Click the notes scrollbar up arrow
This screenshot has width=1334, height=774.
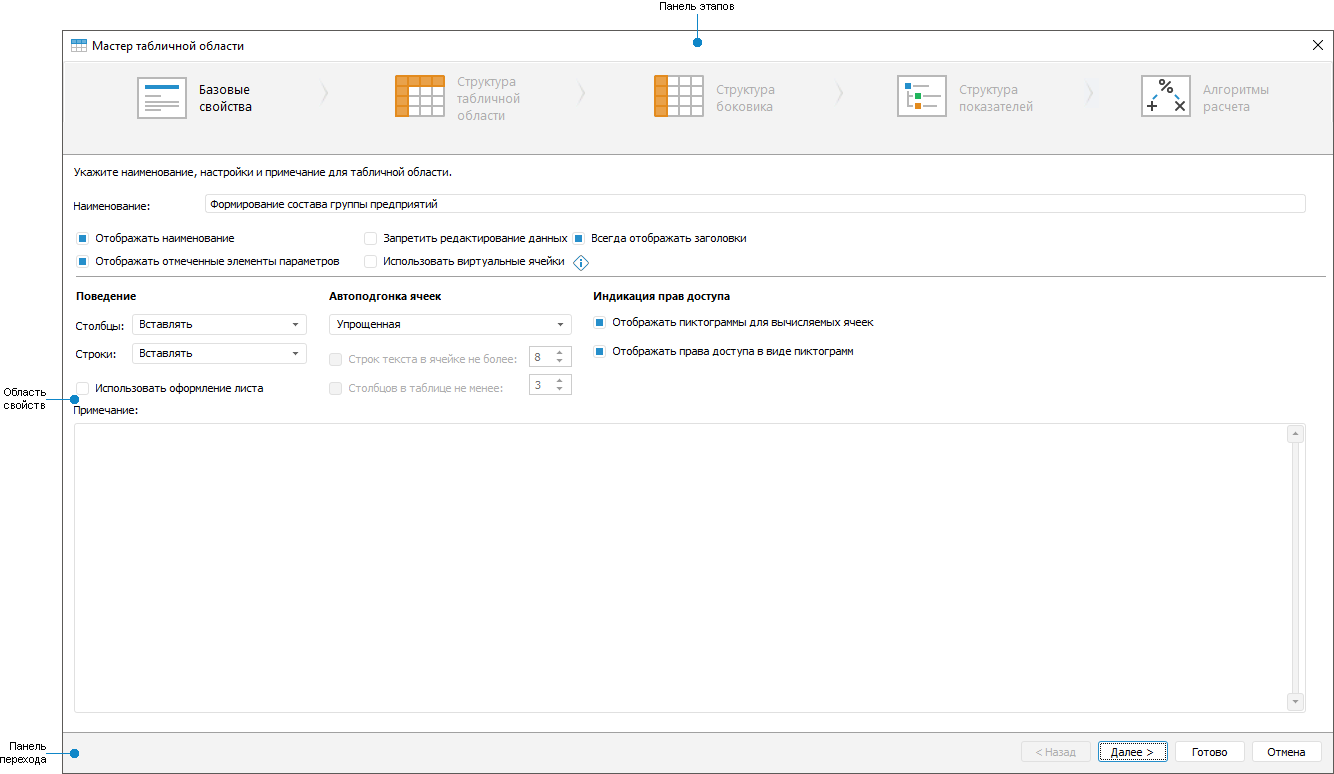point(1296,434)
